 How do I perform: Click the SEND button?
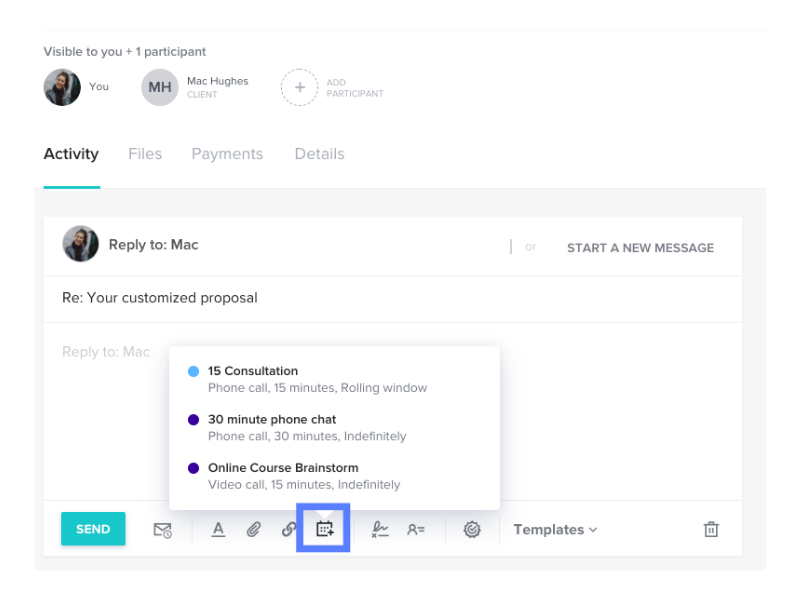pyautogui.click(x=93, y=529)
